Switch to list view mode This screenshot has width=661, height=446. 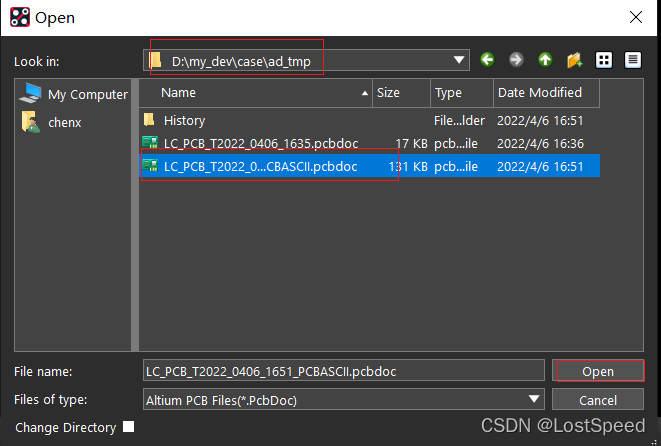tap(604, 60)
